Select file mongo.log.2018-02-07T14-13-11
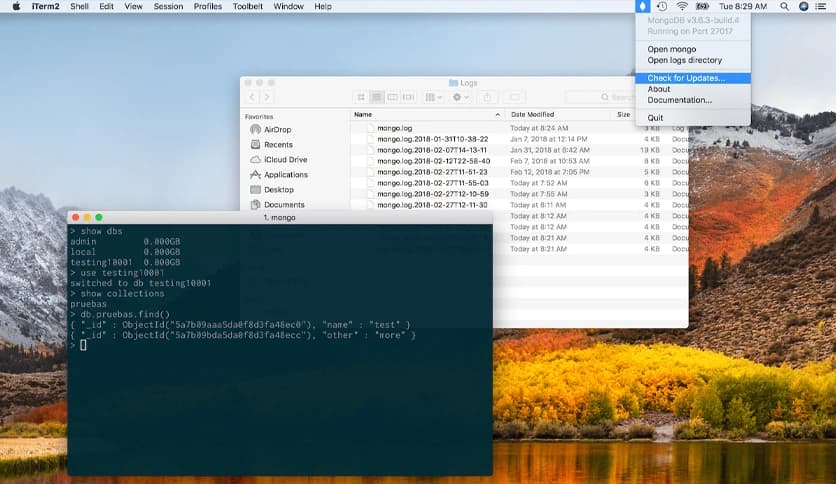 (x=519, y=150)
